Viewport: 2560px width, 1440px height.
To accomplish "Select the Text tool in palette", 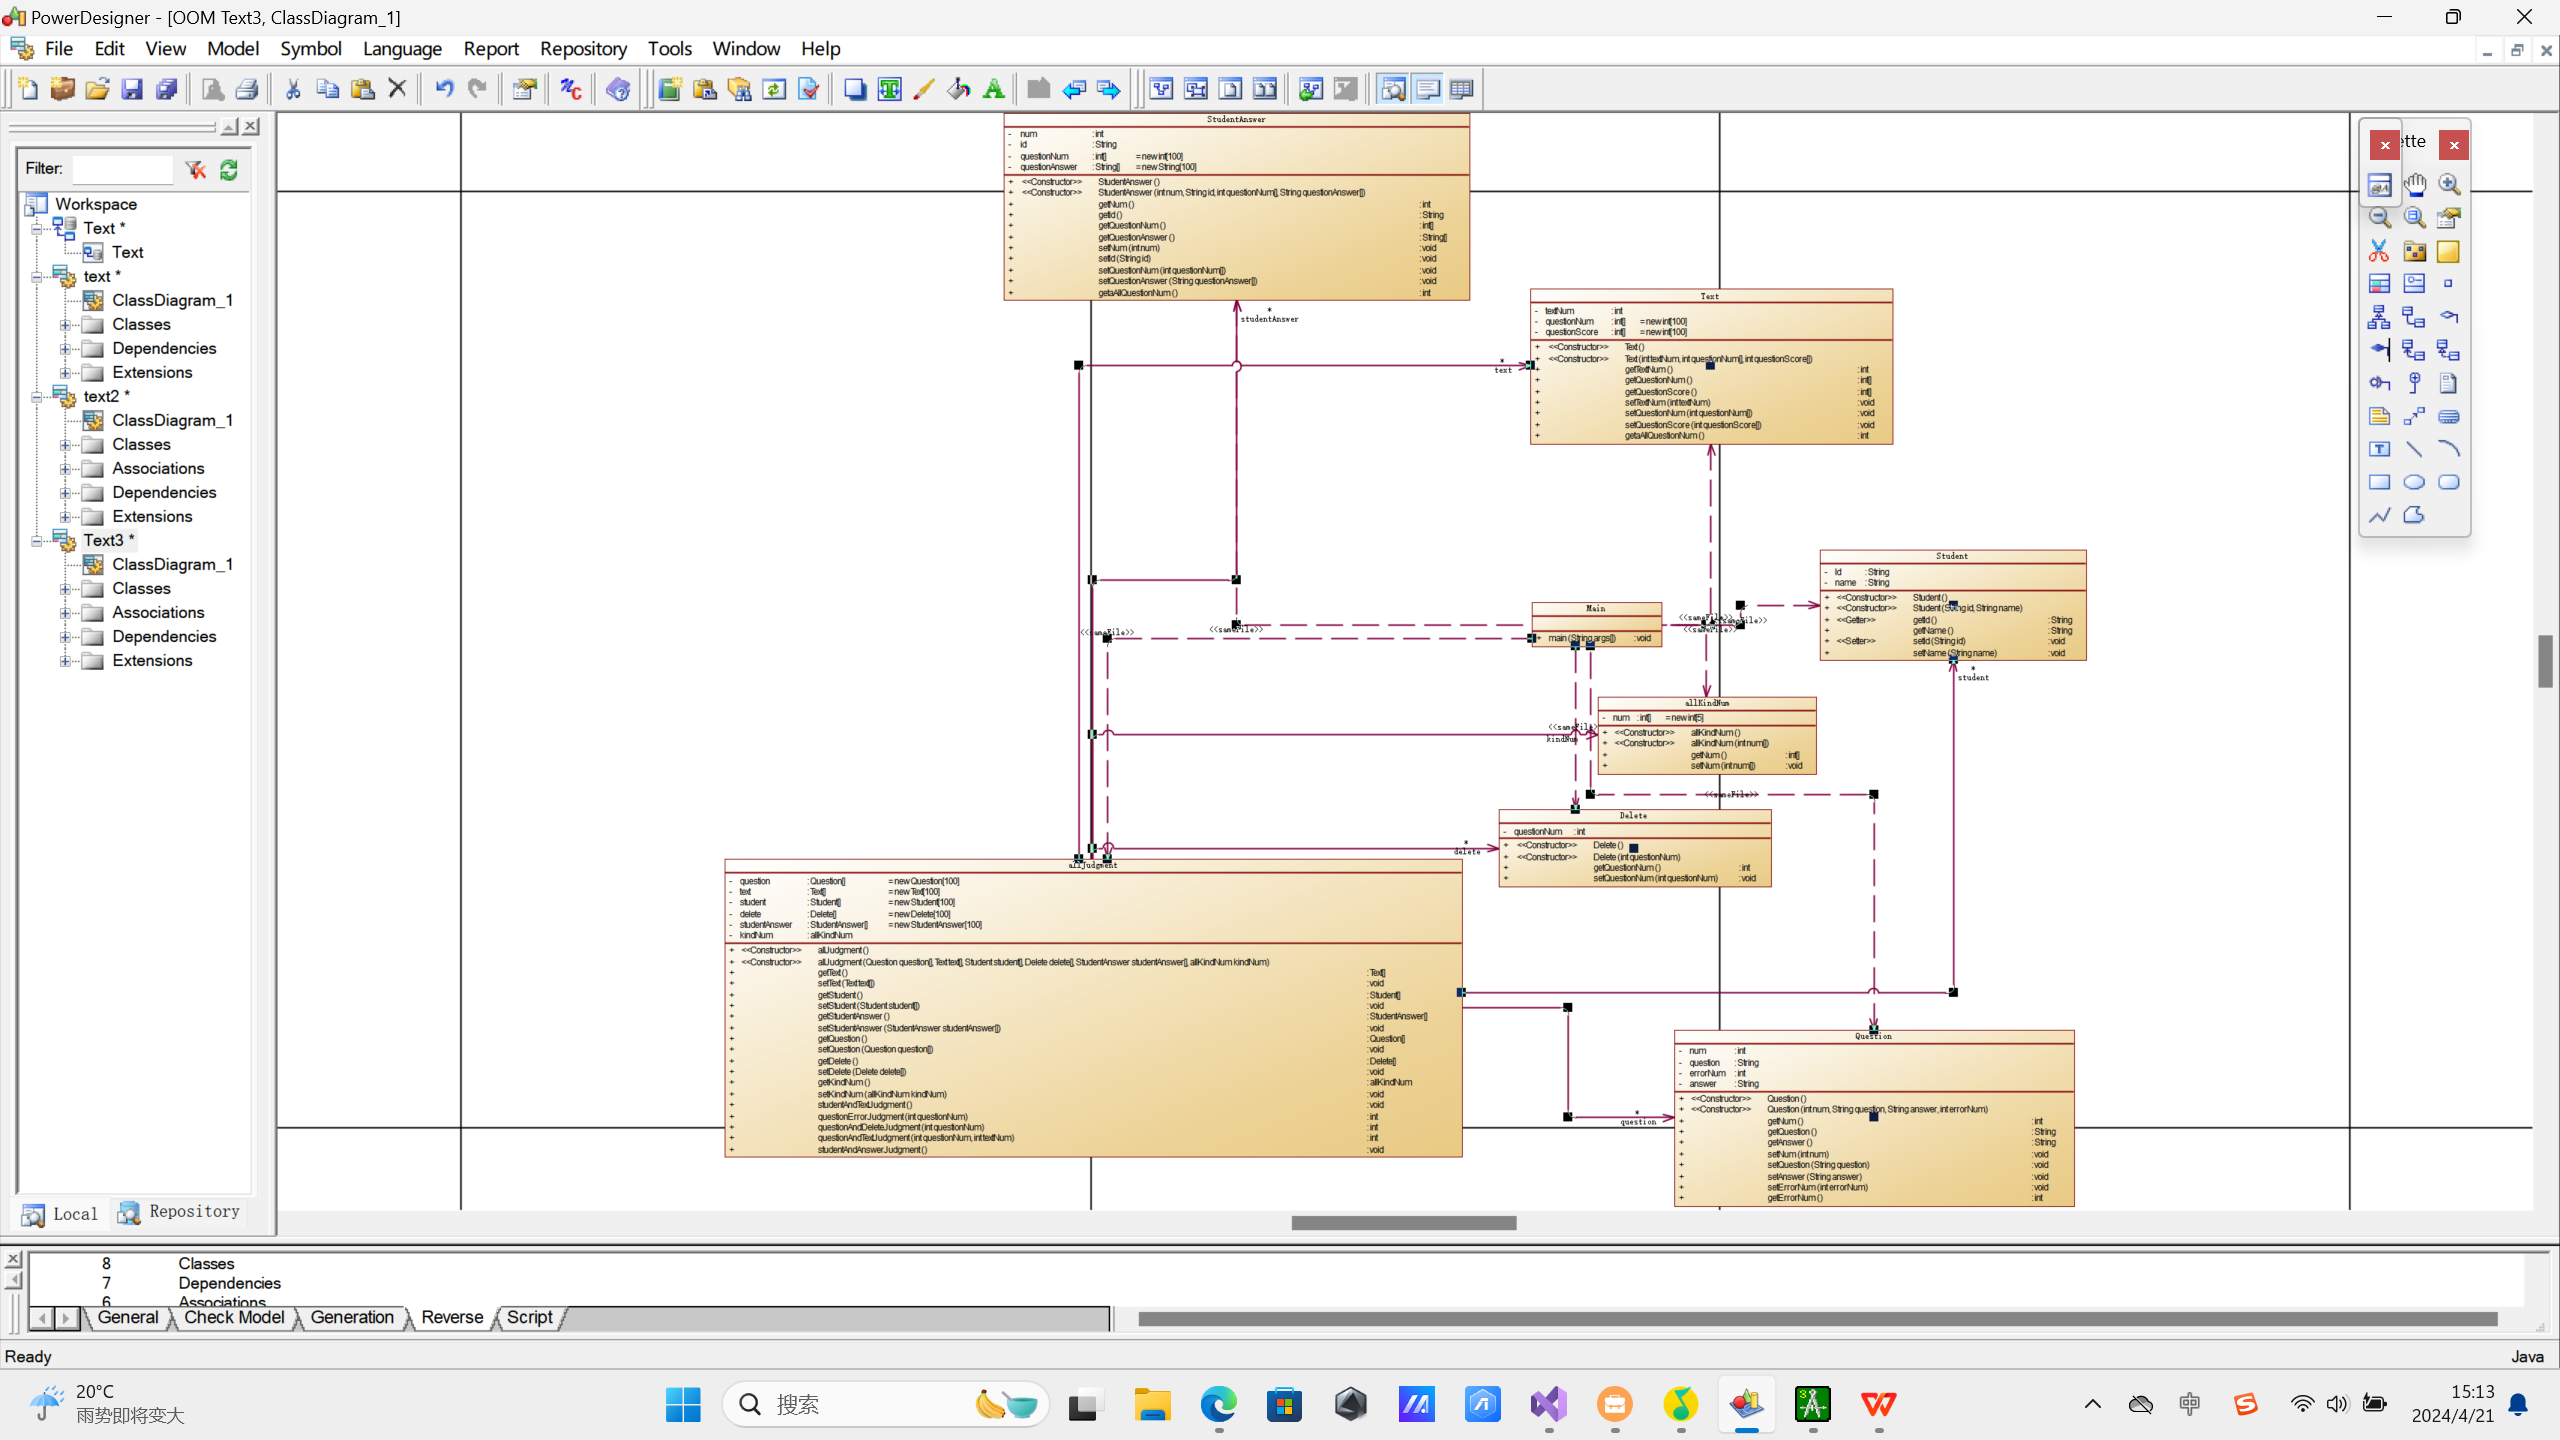I will click(x=2379, y=449).
